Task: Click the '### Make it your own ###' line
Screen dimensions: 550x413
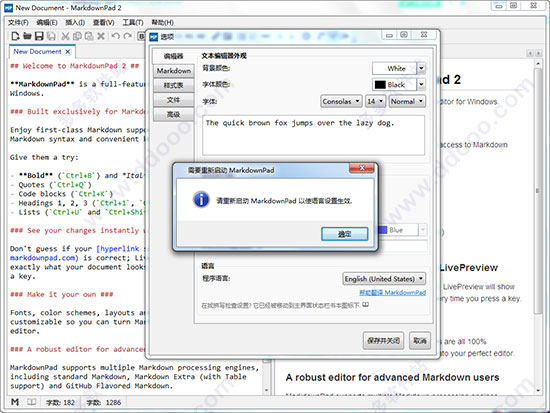Action: (x=61, y=294)
